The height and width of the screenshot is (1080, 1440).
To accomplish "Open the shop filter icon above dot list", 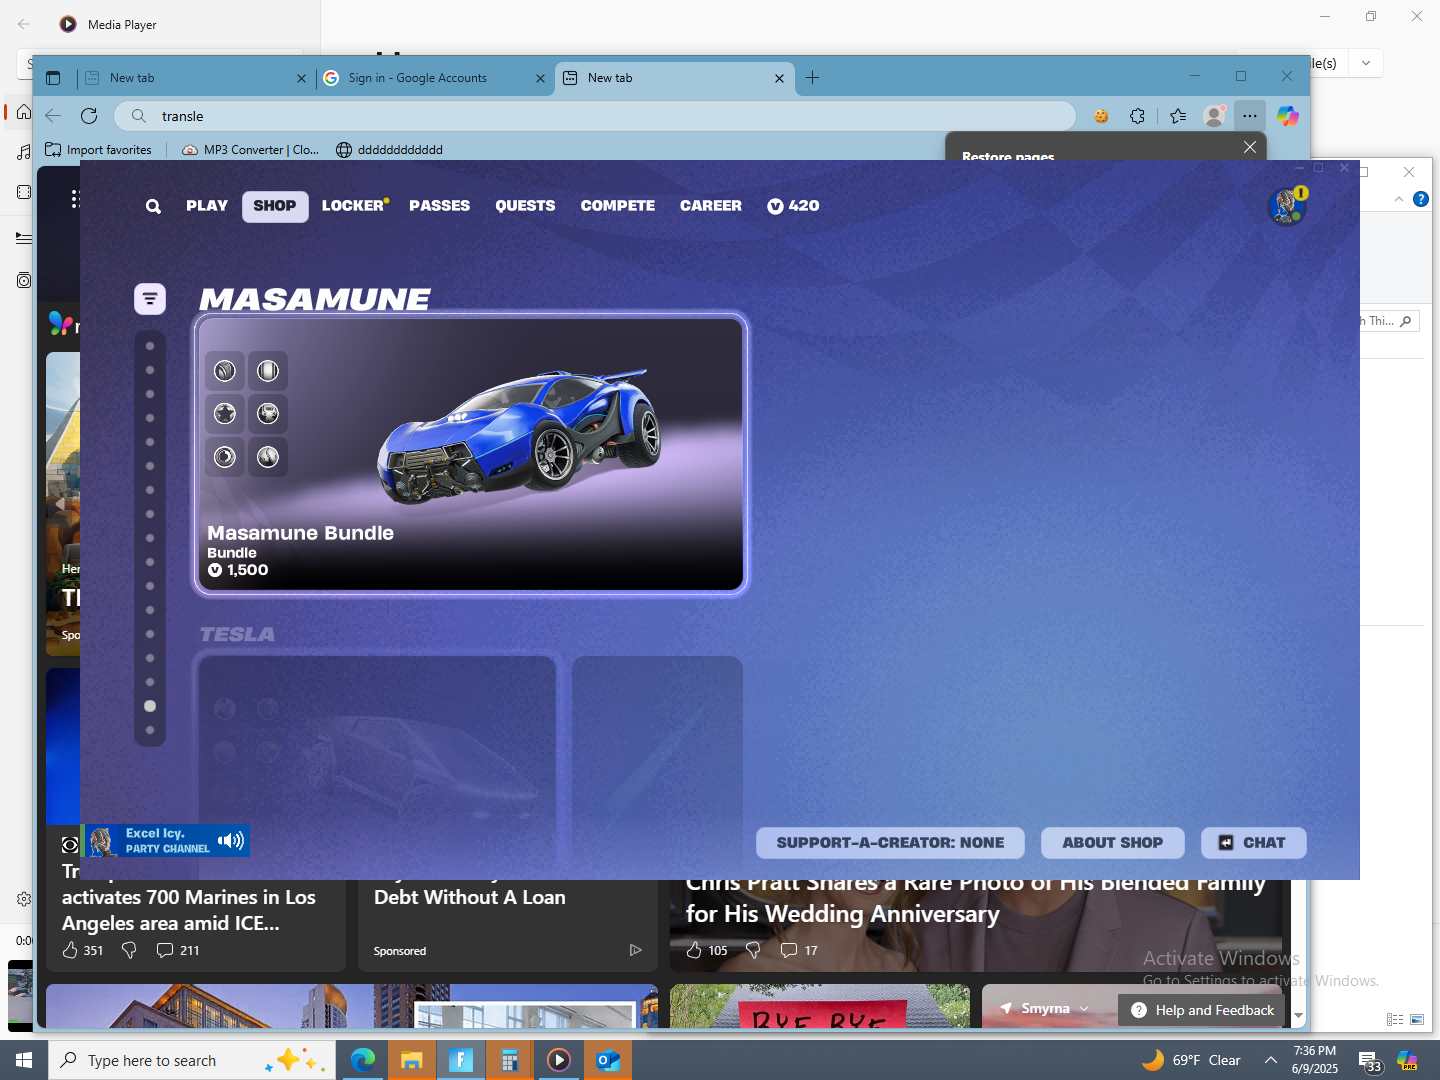I will [150, 298].
